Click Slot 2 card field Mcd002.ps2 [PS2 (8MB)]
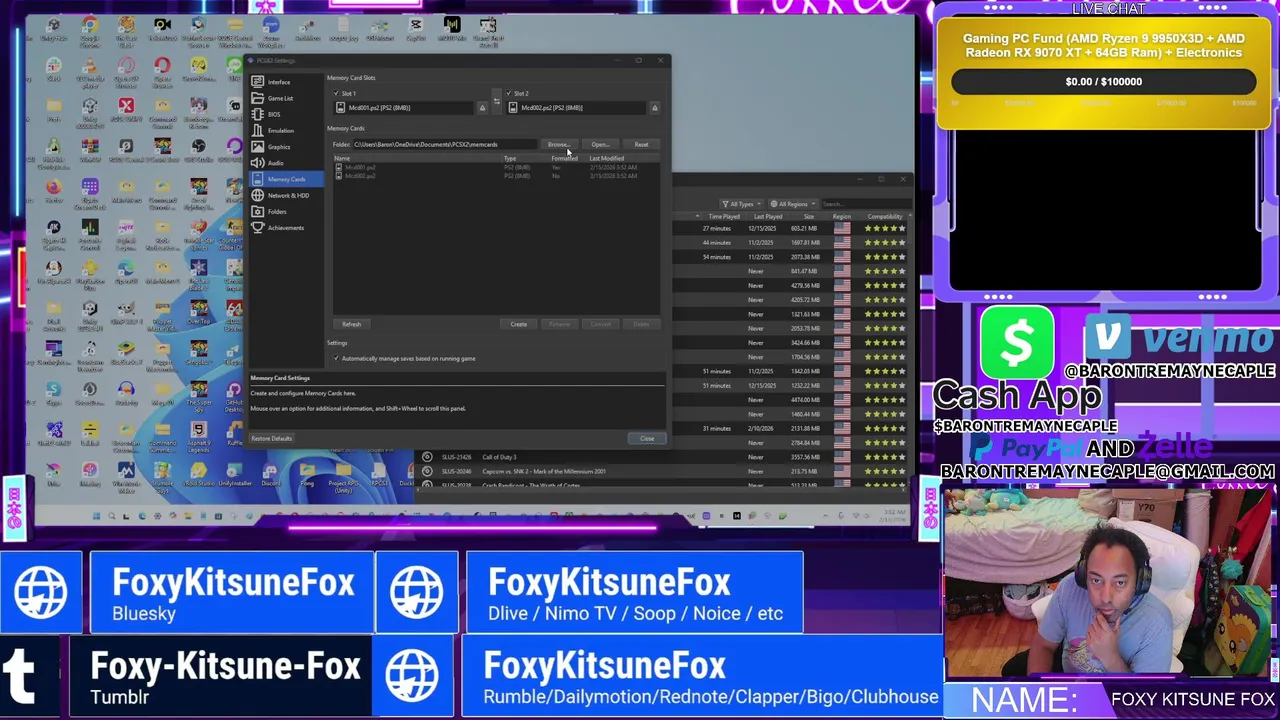This screenshot has width=1280, height=720. (x=577, y=108)
